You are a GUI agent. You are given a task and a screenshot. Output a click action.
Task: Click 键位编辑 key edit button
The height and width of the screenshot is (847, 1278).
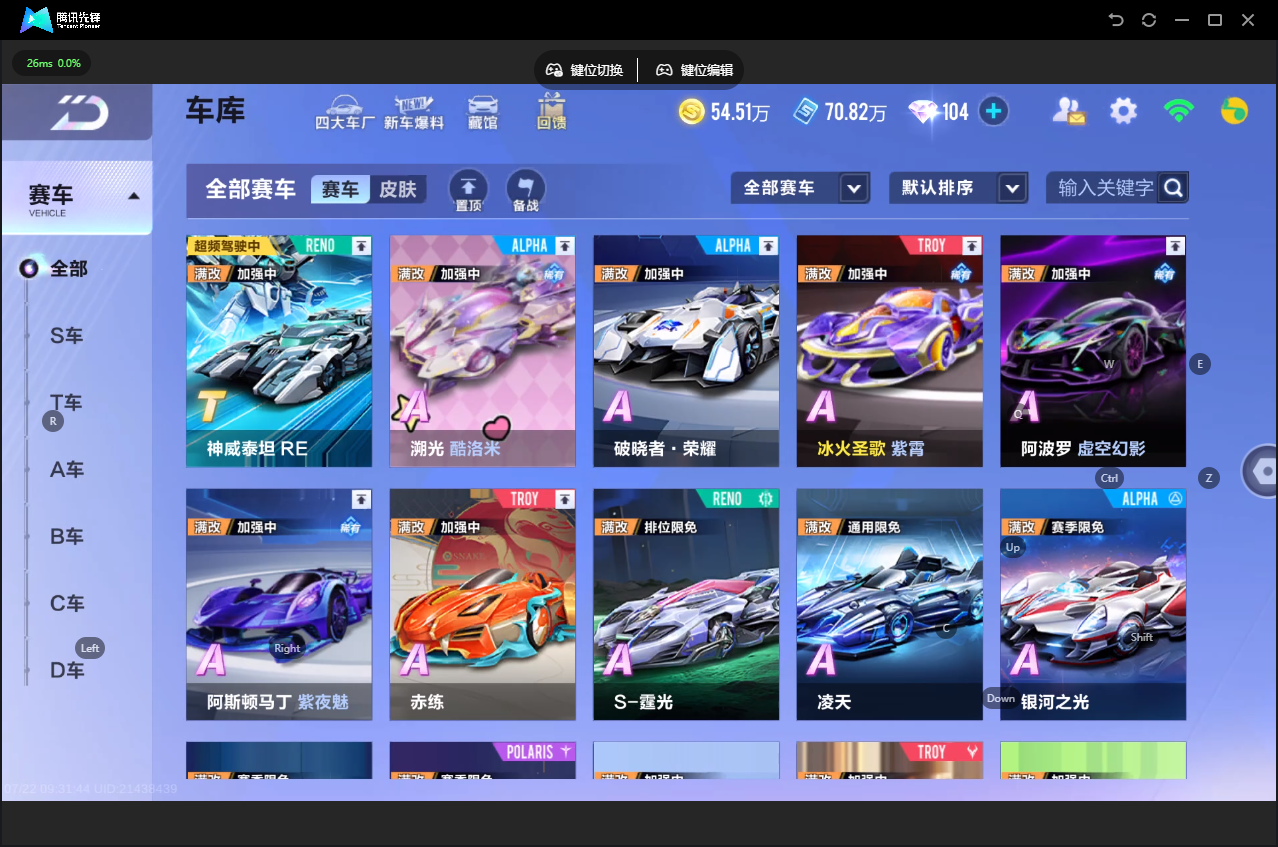point(695,70)
